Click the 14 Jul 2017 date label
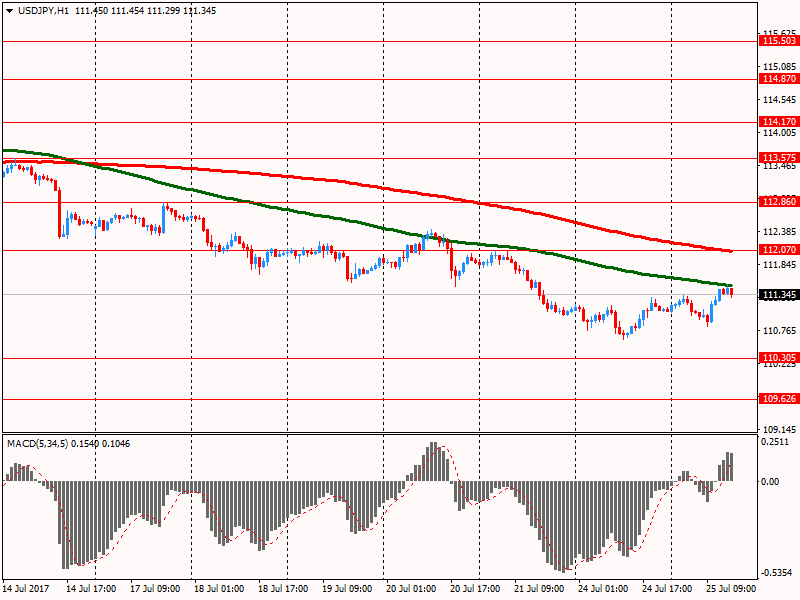 pyautogui.click(x=26, y=588)
